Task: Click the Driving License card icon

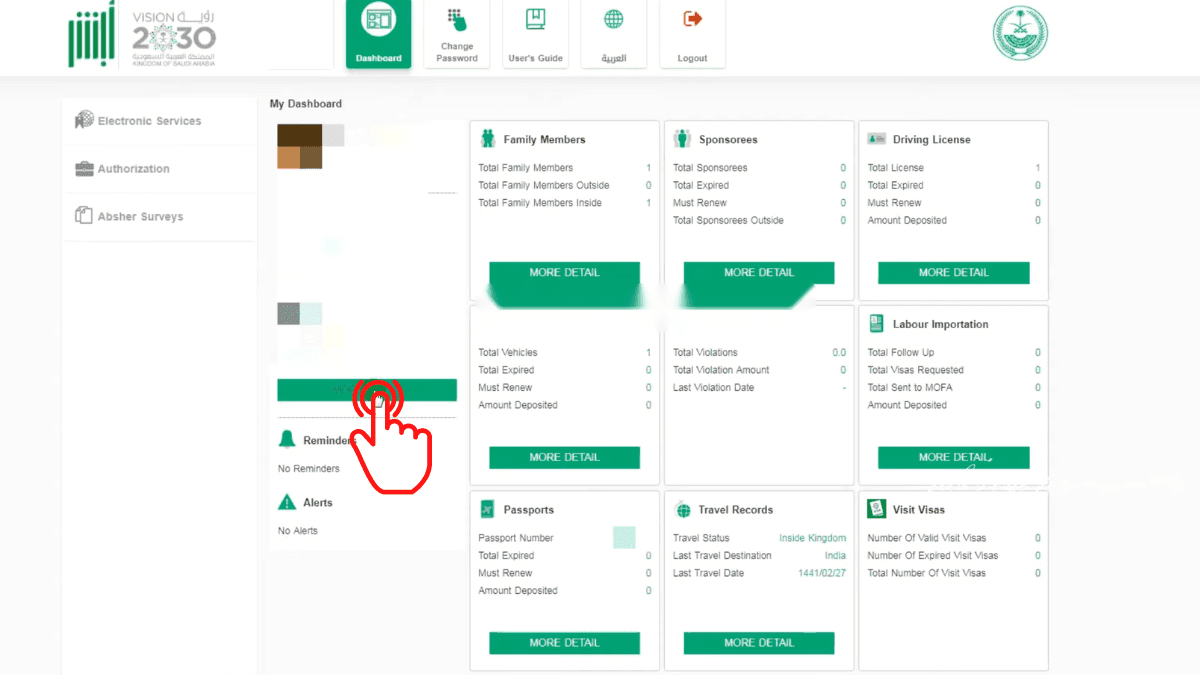Action: (877, 139)
